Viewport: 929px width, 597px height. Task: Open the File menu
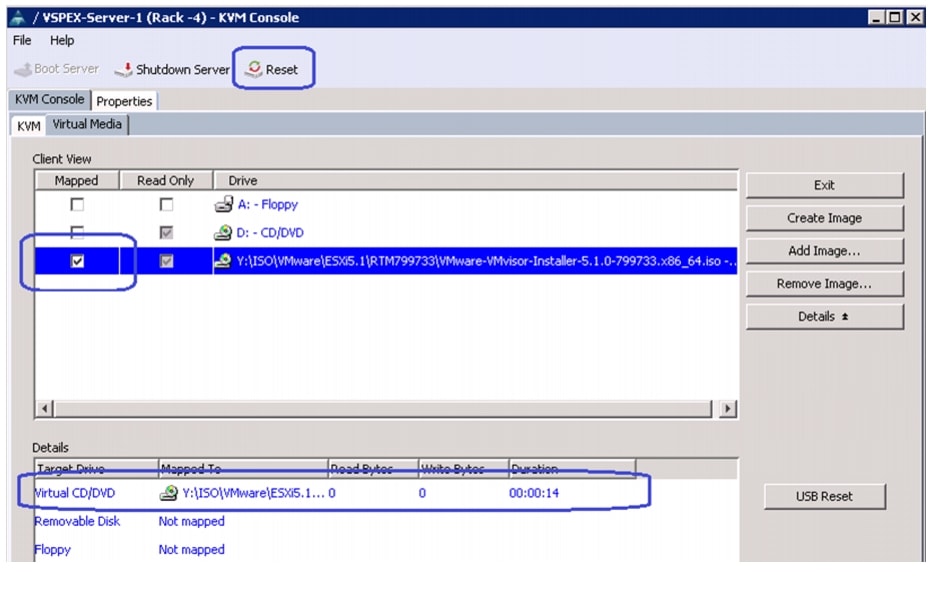(22, 40)
